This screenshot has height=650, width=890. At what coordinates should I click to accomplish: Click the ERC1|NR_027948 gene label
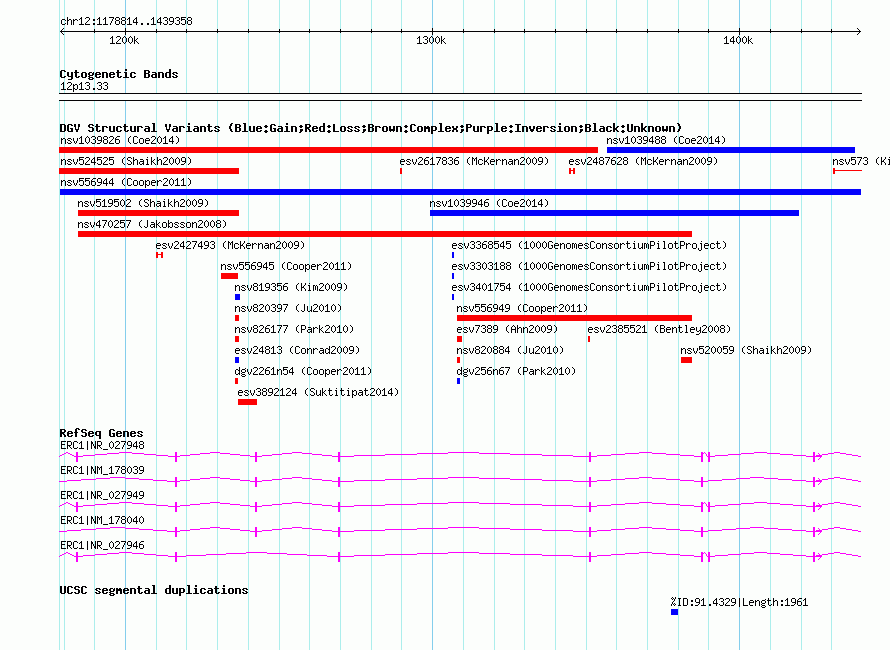point(102,446)
